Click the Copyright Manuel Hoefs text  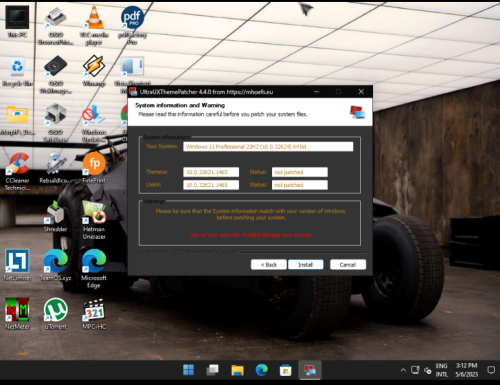(x=184, y=252)
